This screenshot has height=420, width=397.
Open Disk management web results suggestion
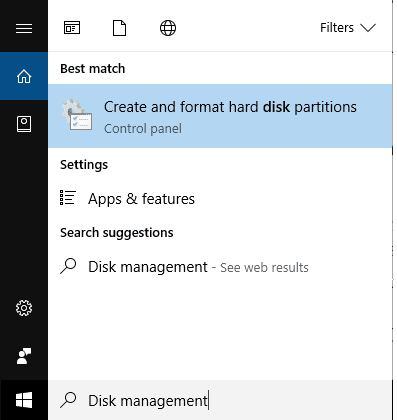[x=220, y=267]
